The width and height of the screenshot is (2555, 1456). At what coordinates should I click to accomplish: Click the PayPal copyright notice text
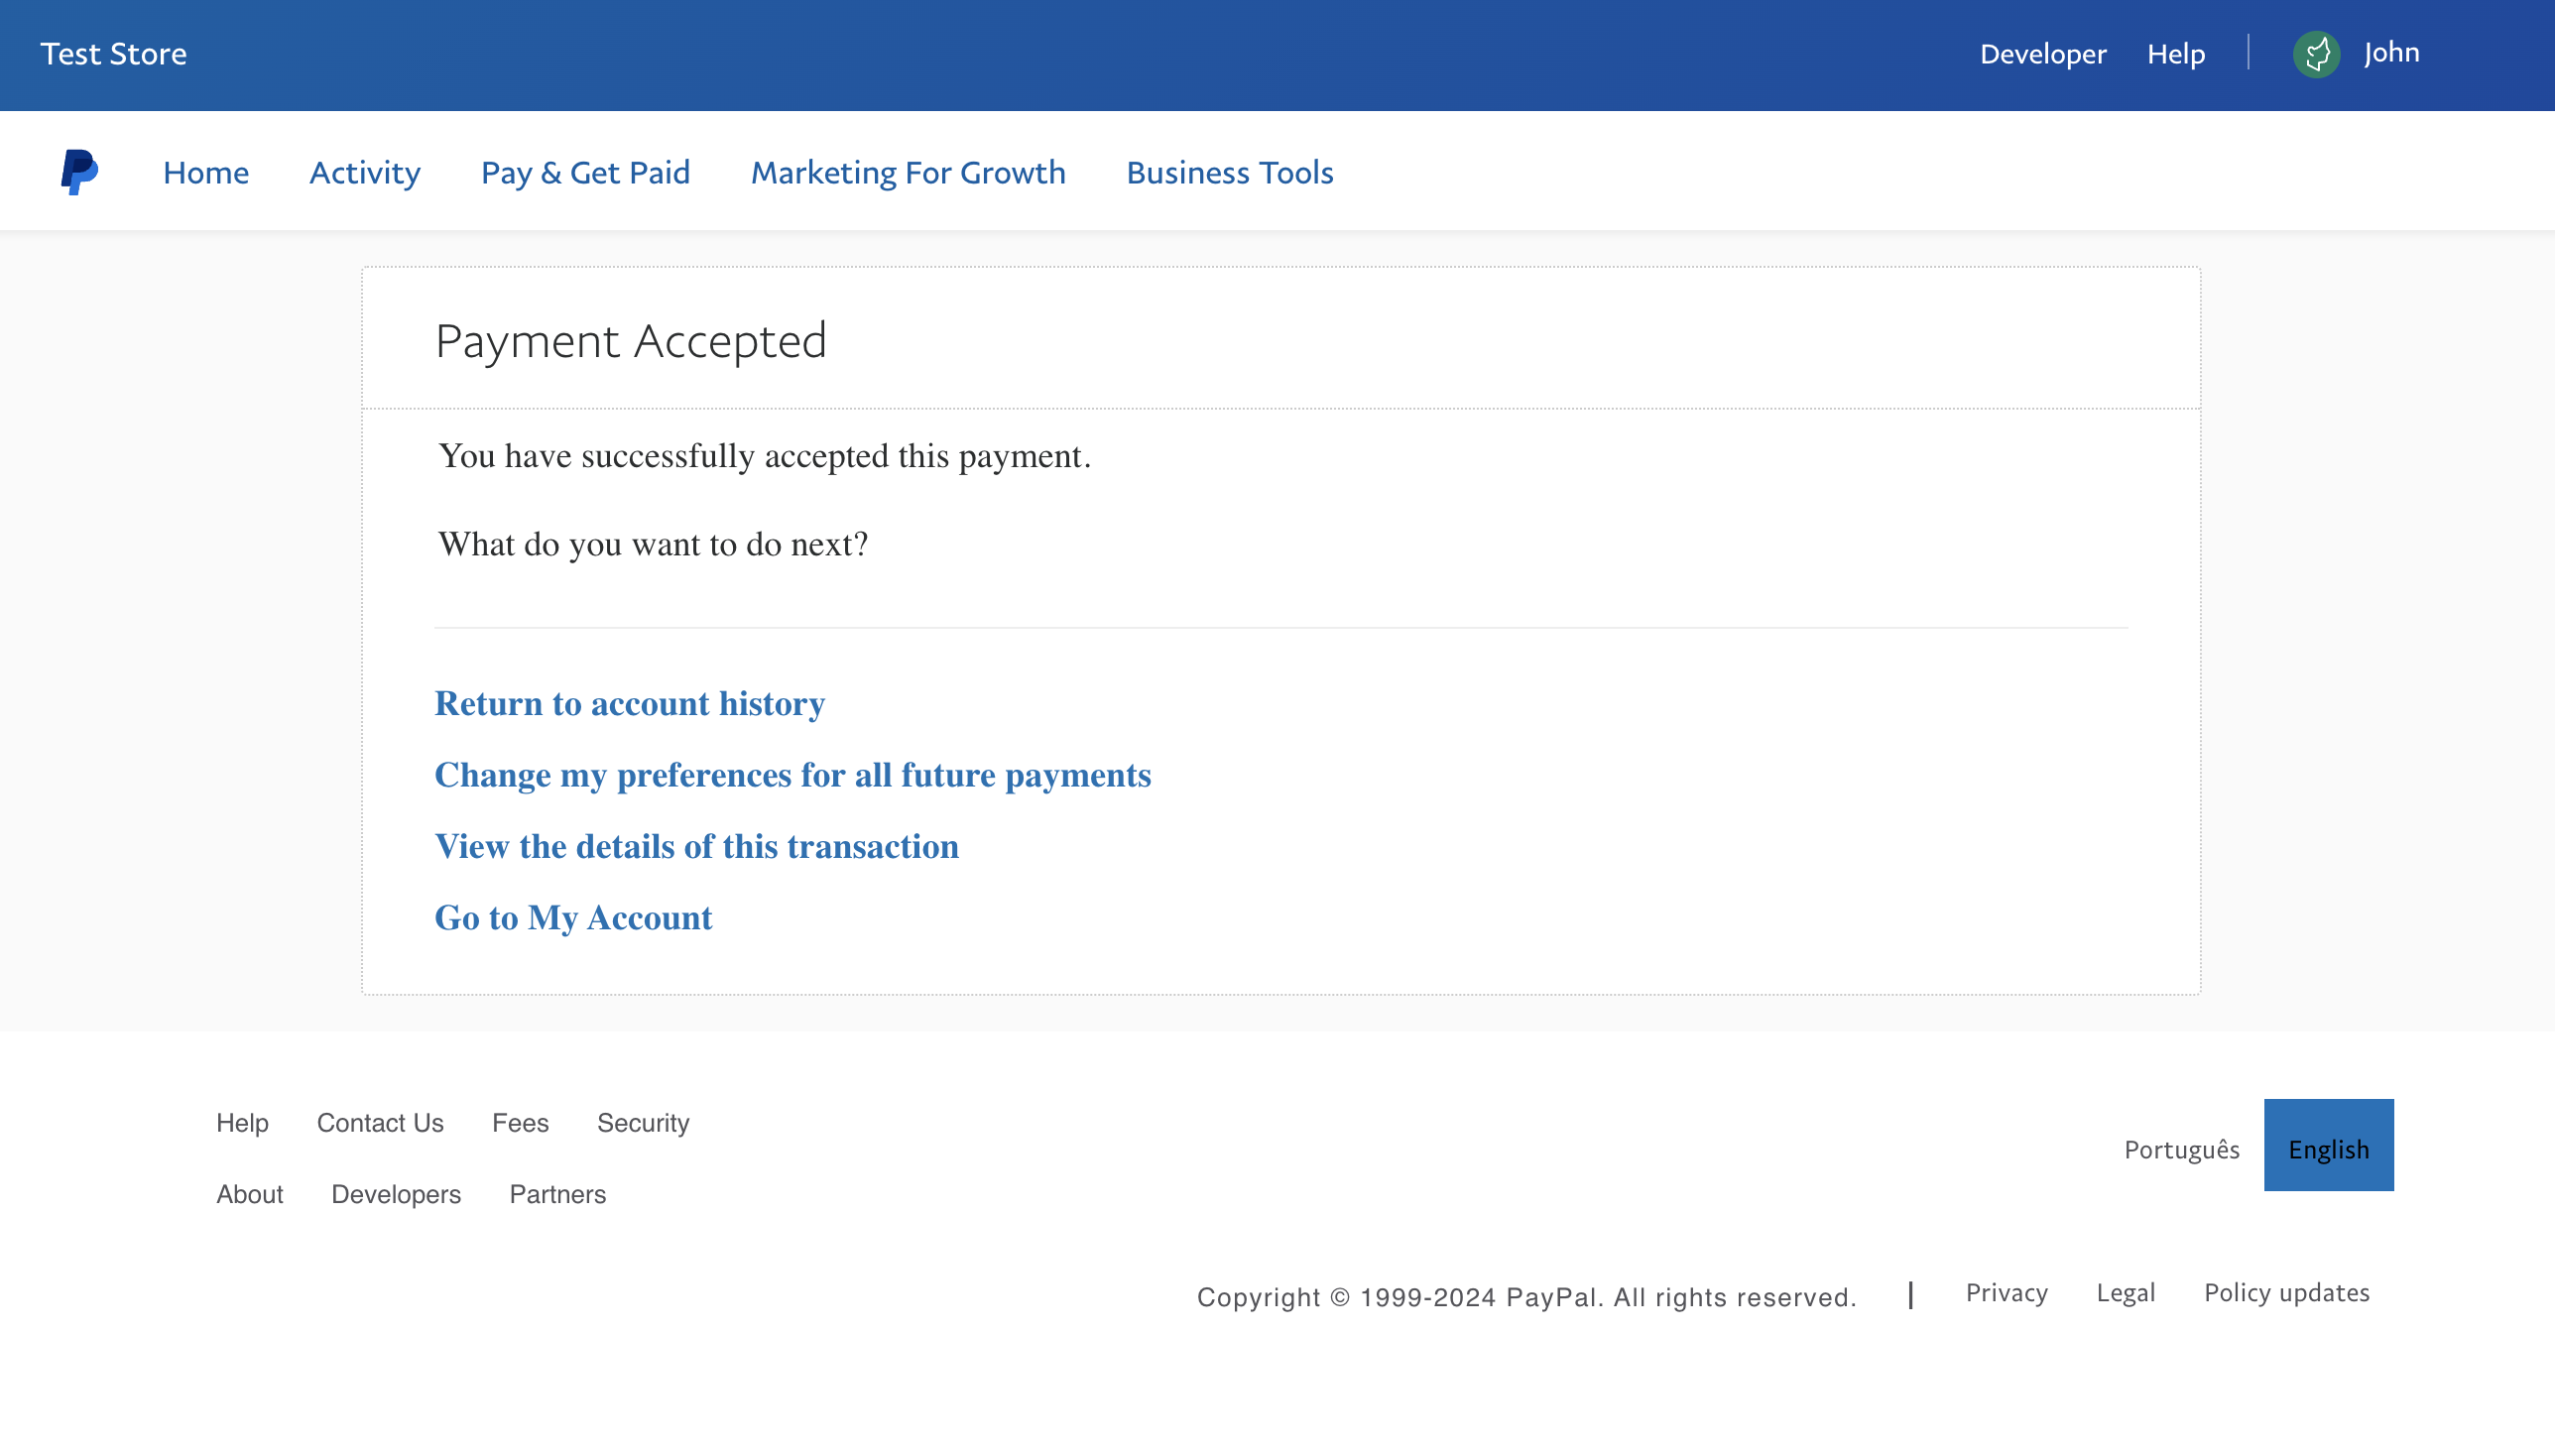(1527, 1297)
